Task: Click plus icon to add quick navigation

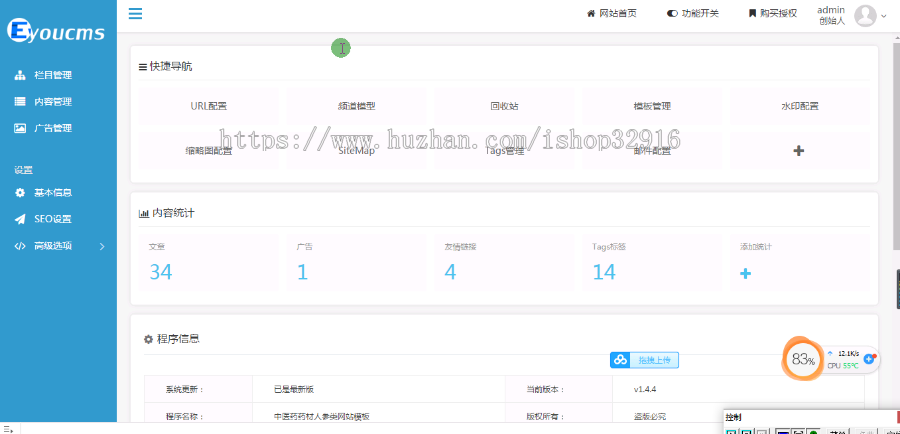Action: coord(798,150)
